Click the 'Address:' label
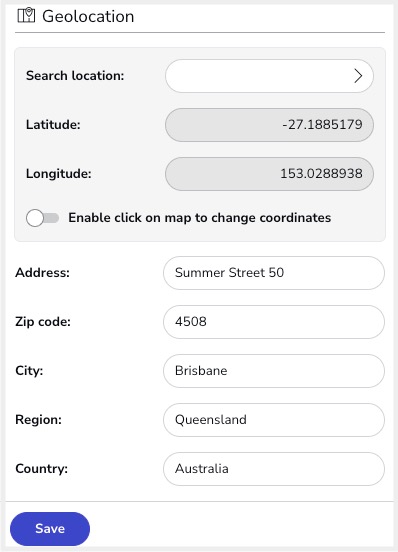 tap(42, 272)
